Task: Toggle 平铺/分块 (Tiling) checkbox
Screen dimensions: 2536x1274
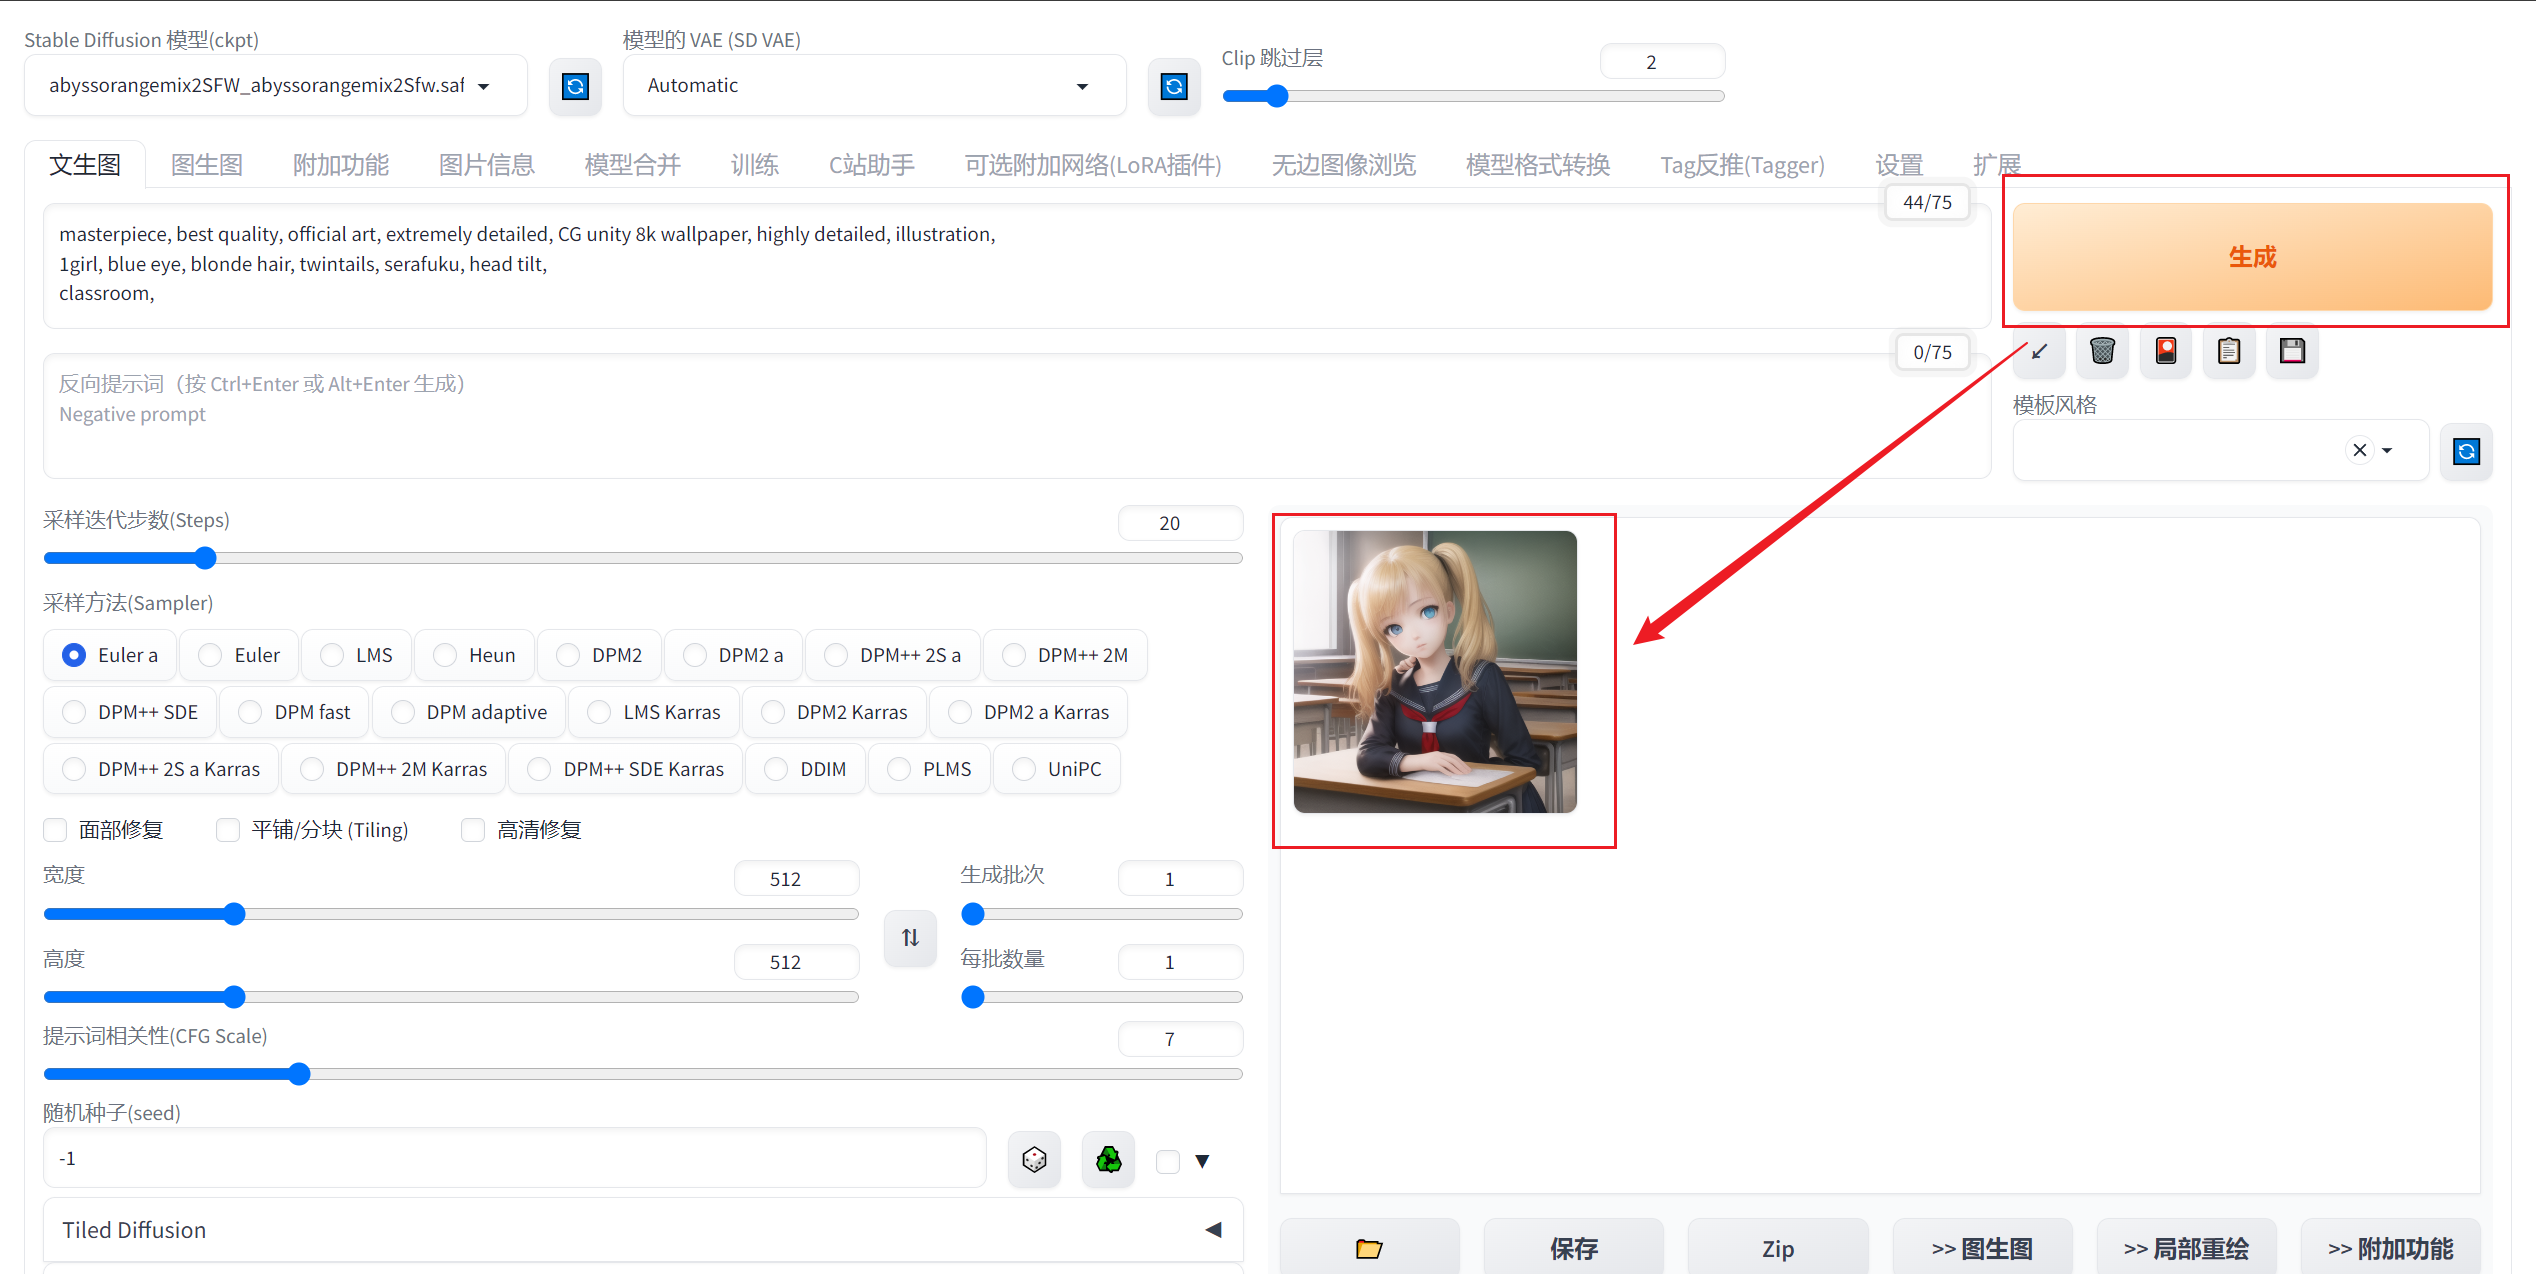Action: (x=226, y=830)
